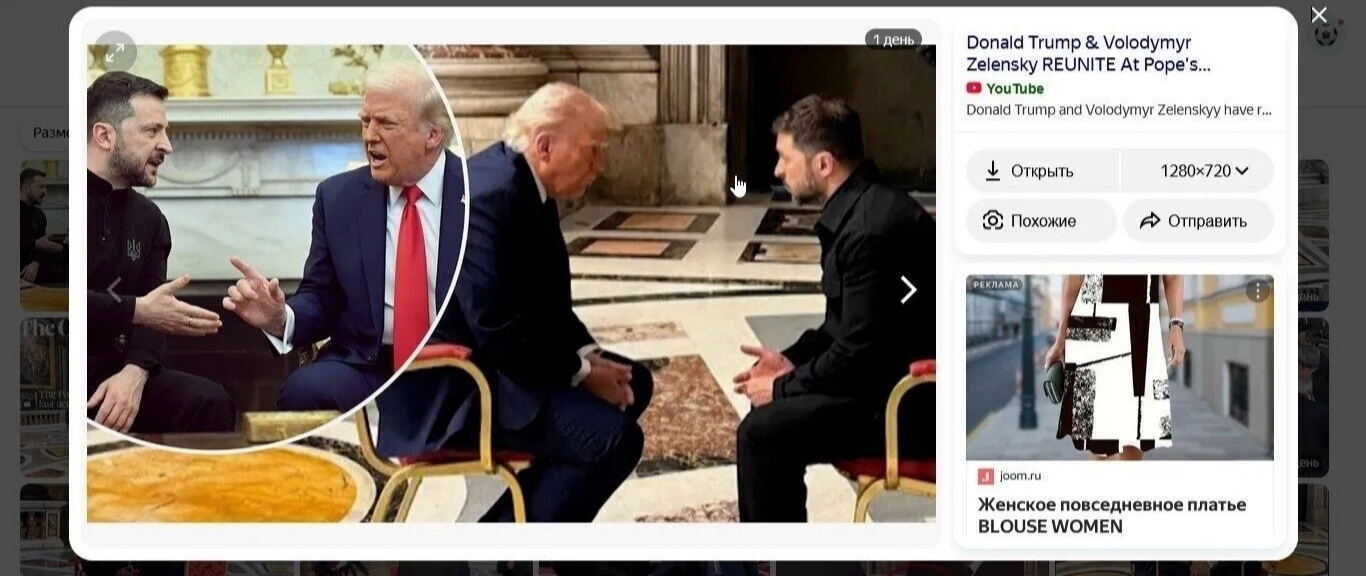Open the YouTube source link
The height and width of the screenshot is (576, 1366).
[1005, 88]
